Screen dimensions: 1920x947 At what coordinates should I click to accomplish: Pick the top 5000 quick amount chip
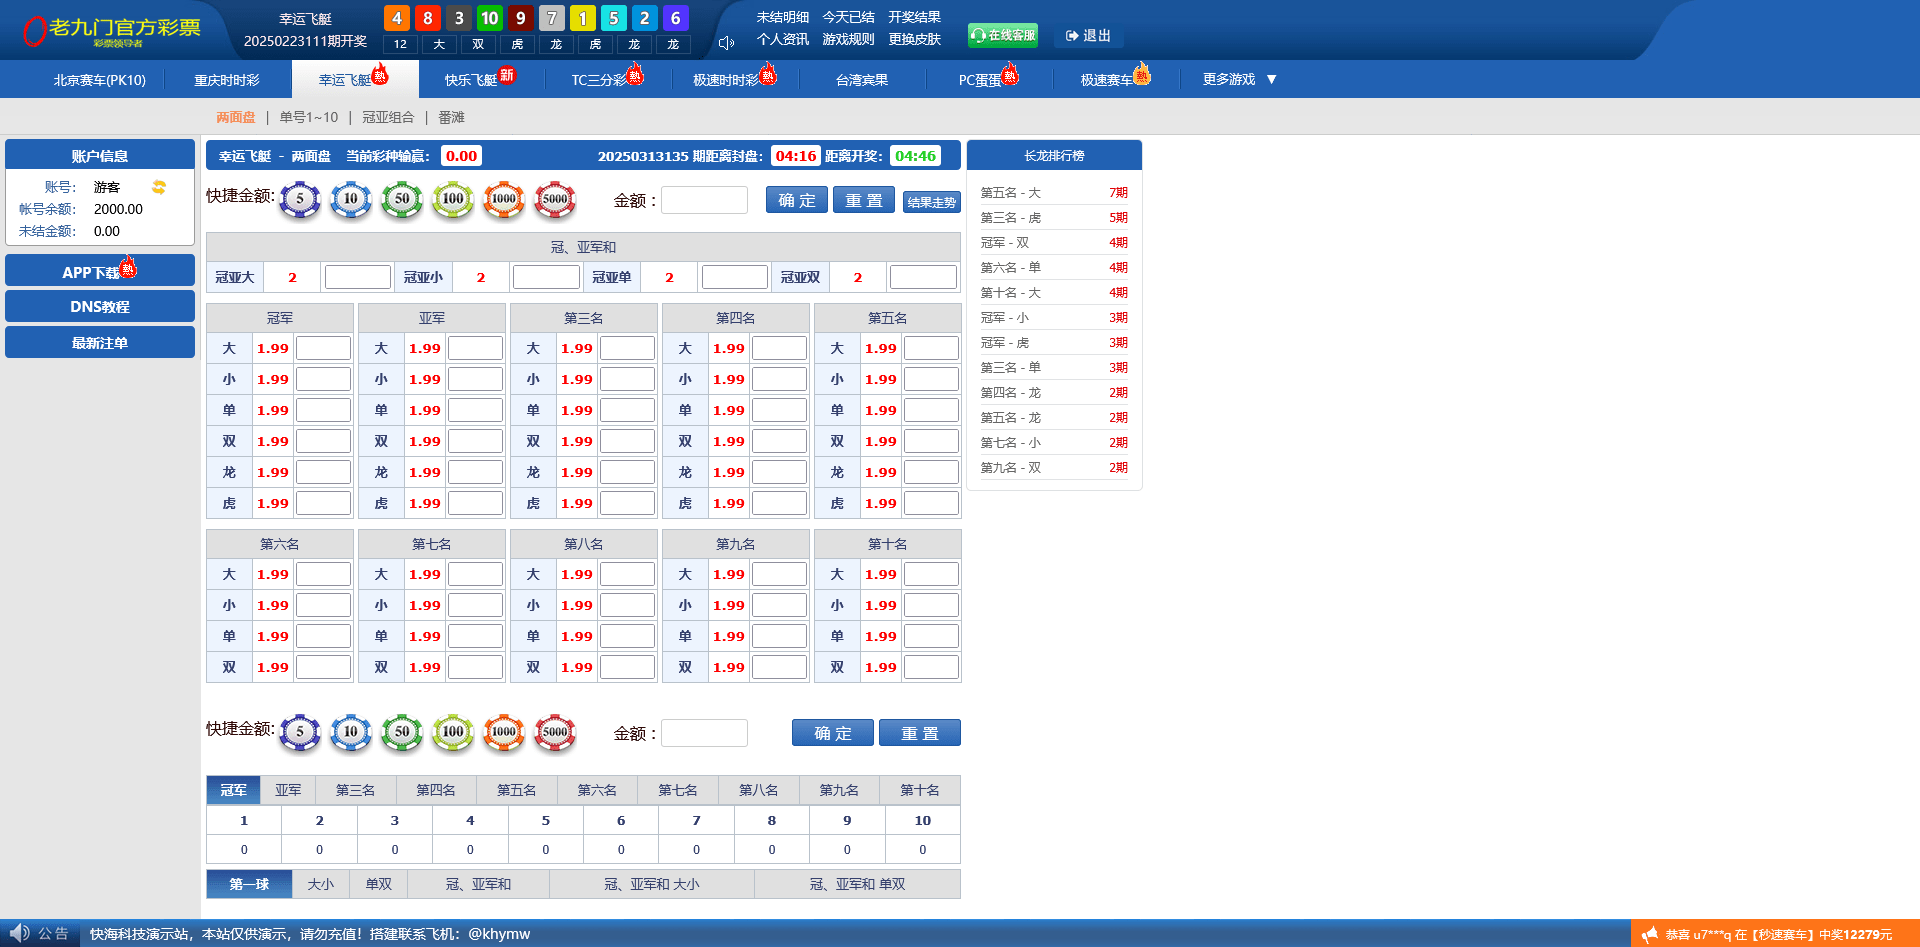(x=555, y=199)
